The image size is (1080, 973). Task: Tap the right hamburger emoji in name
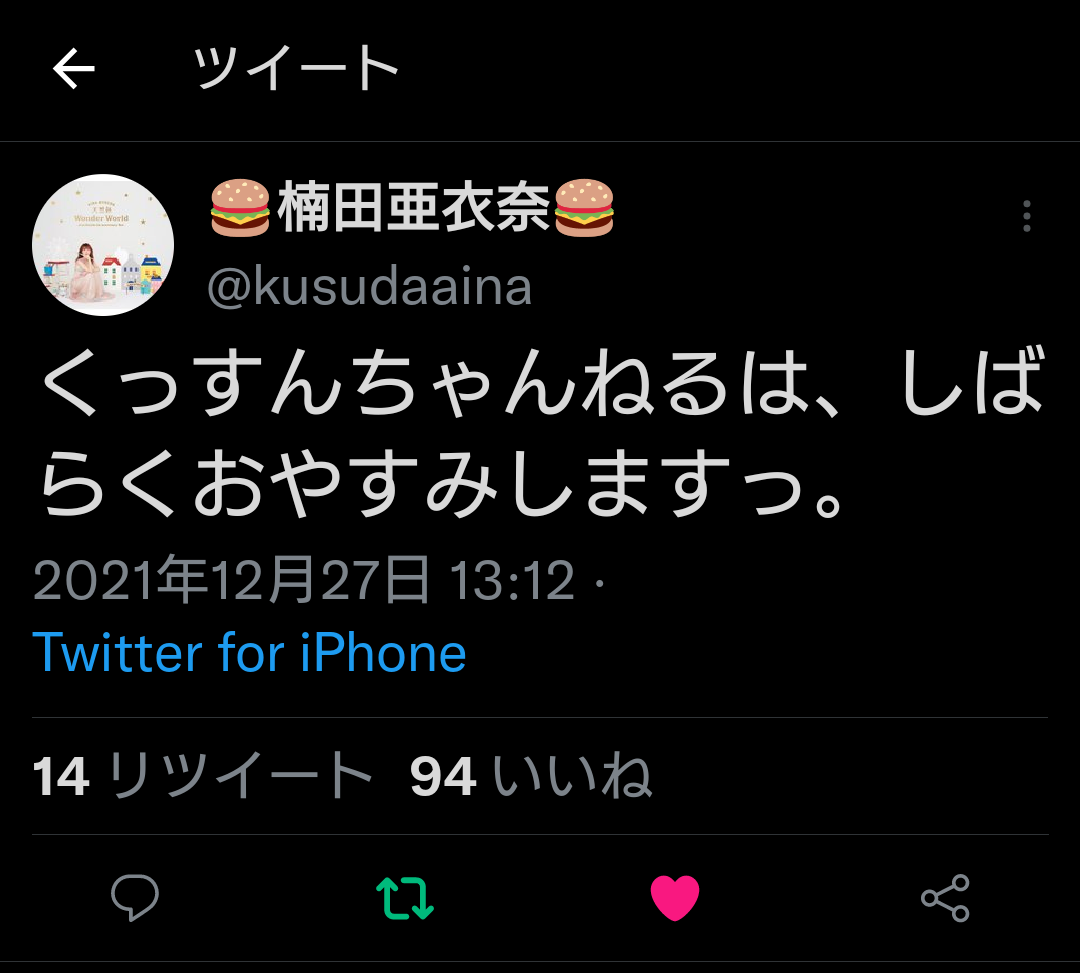583,207
